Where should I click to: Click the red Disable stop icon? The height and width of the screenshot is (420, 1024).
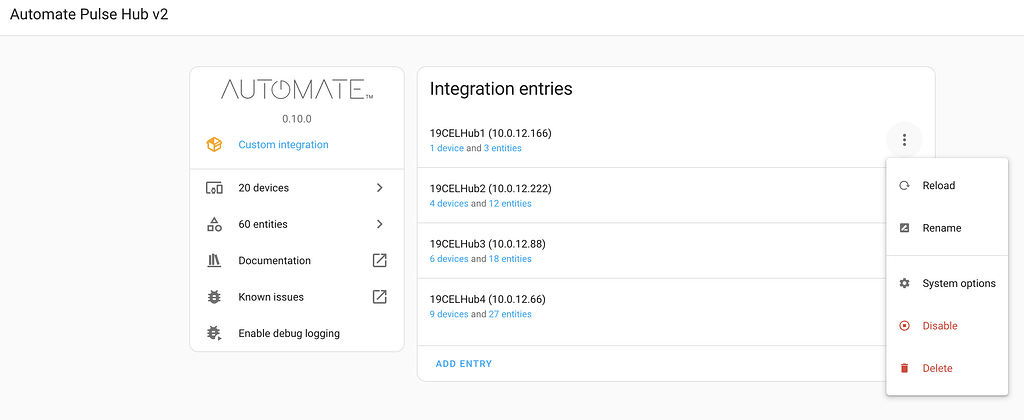point(904,326)
